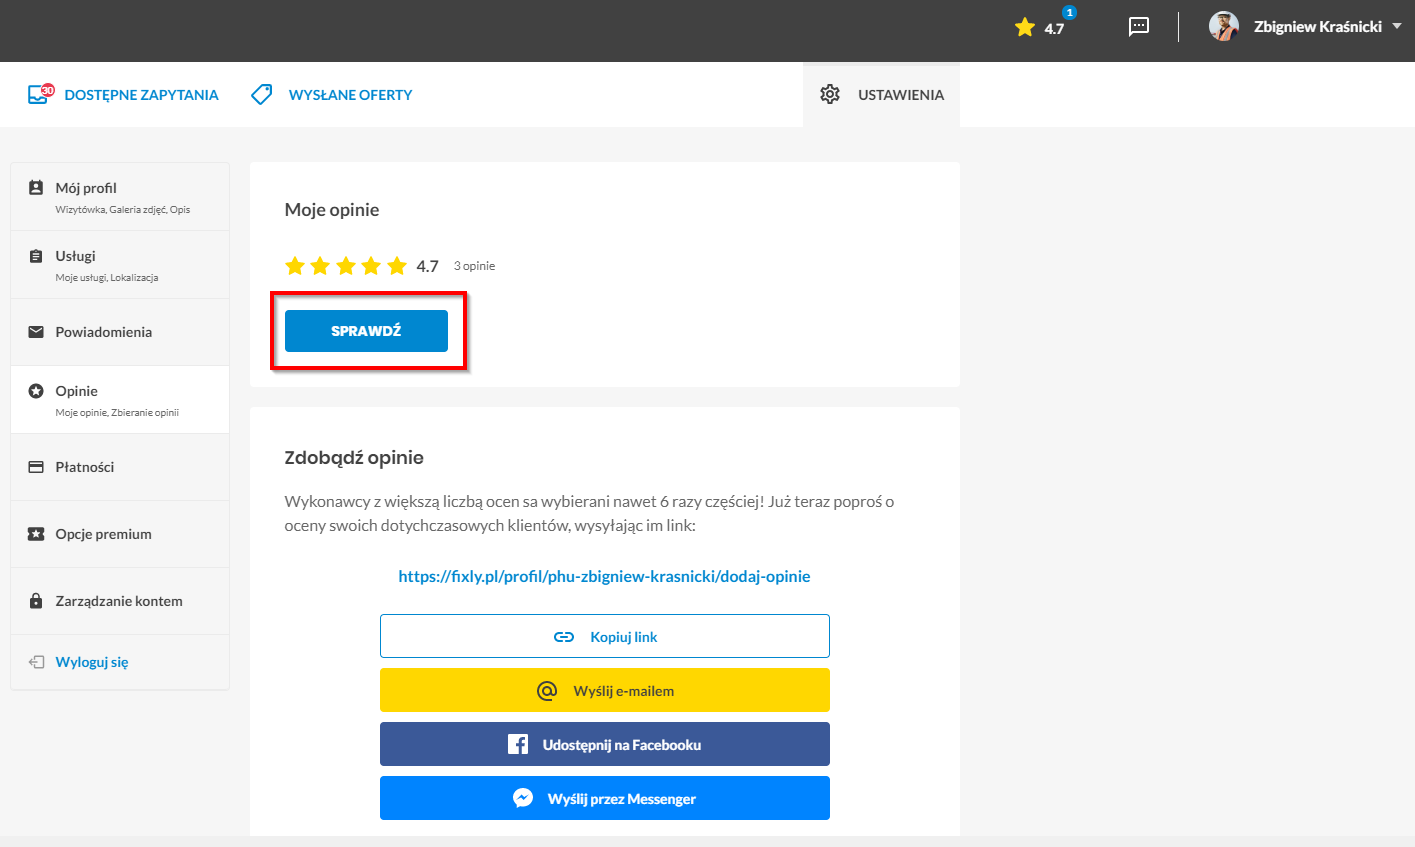Open Usługi section in sidebar
Screen dimensions: 1415x847
pos(120,265)
